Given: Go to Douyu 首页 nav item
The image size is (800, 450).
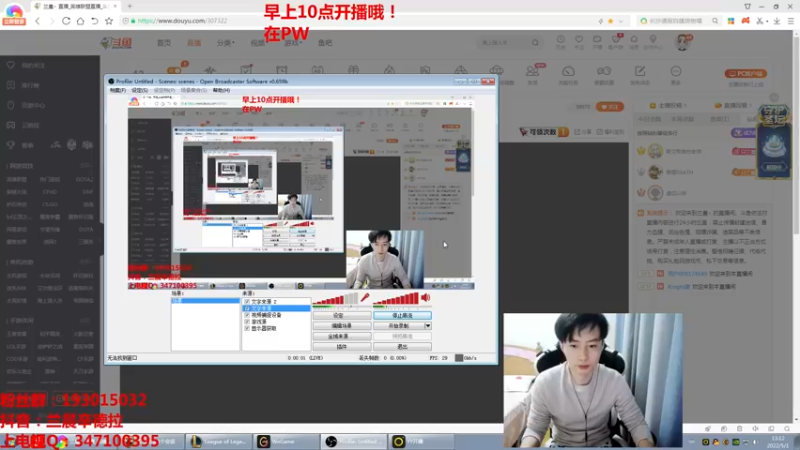Looking at the screenshot, I should (164, 43).
